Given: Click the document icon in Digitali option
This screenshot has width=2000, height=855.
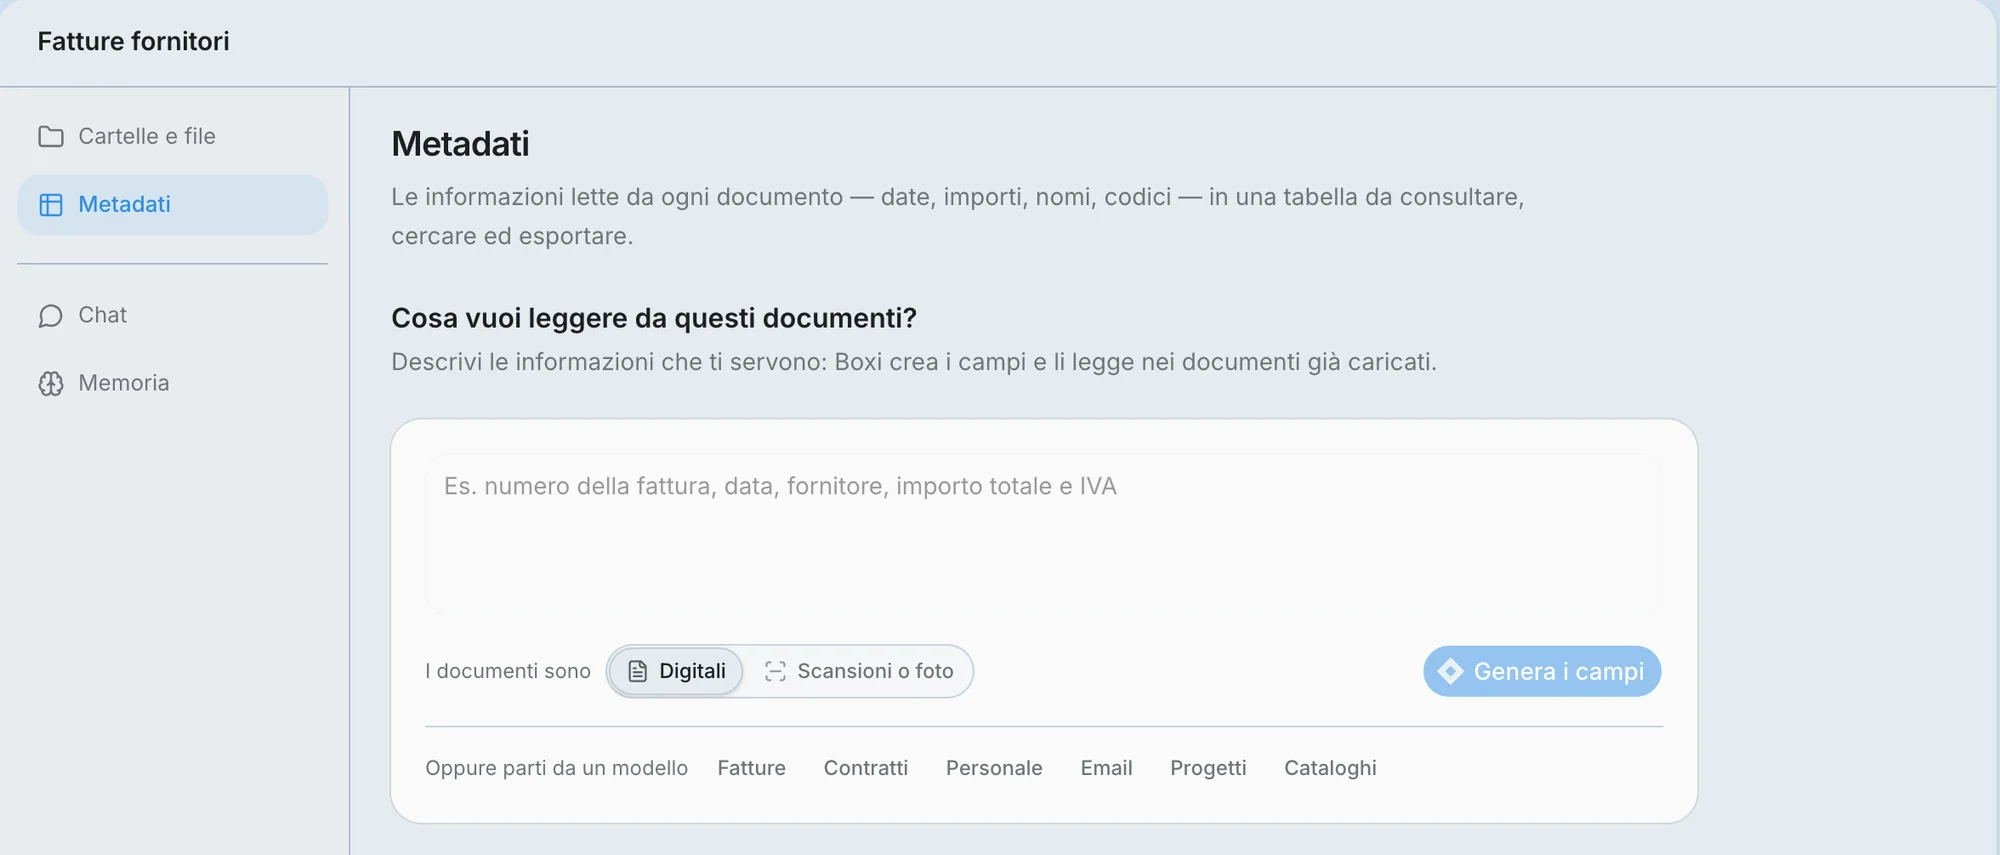Looking at the screenshot, I should pyautogui.click(x=638, y=671).
